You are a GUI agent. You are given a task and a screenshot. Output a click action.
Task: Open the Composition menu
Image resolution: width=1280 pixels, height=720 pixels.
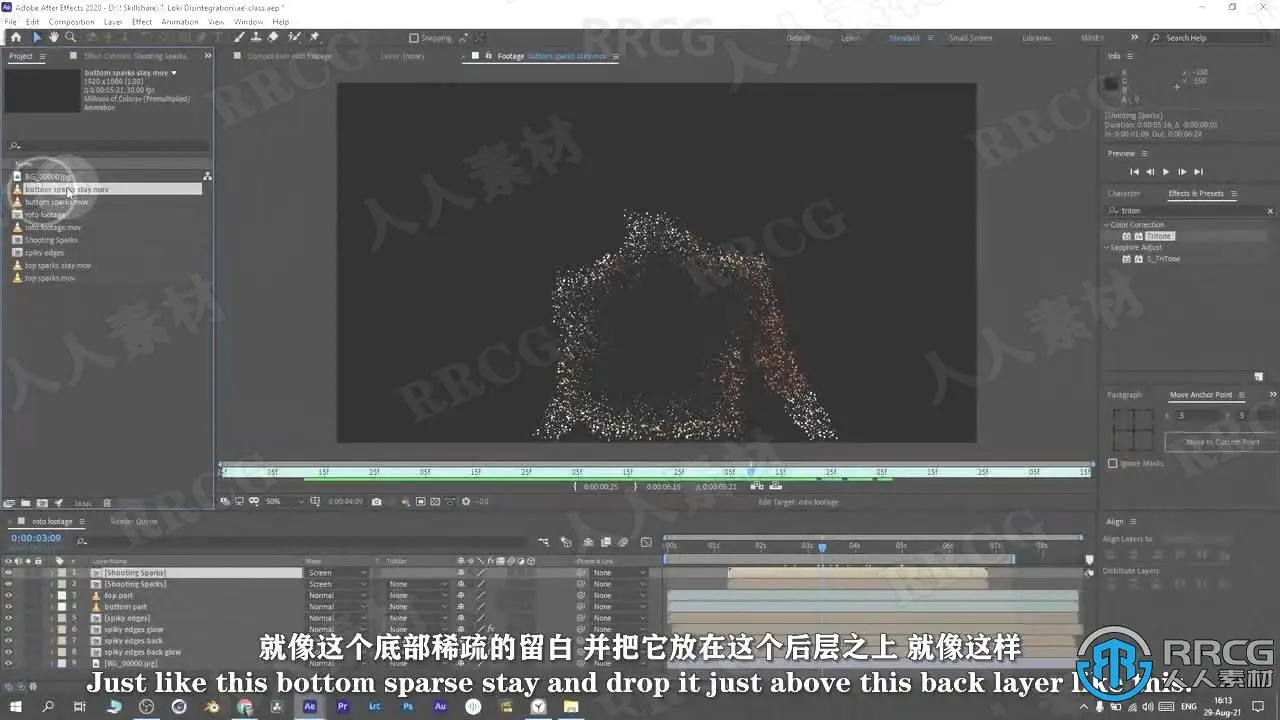click(71, 21)
